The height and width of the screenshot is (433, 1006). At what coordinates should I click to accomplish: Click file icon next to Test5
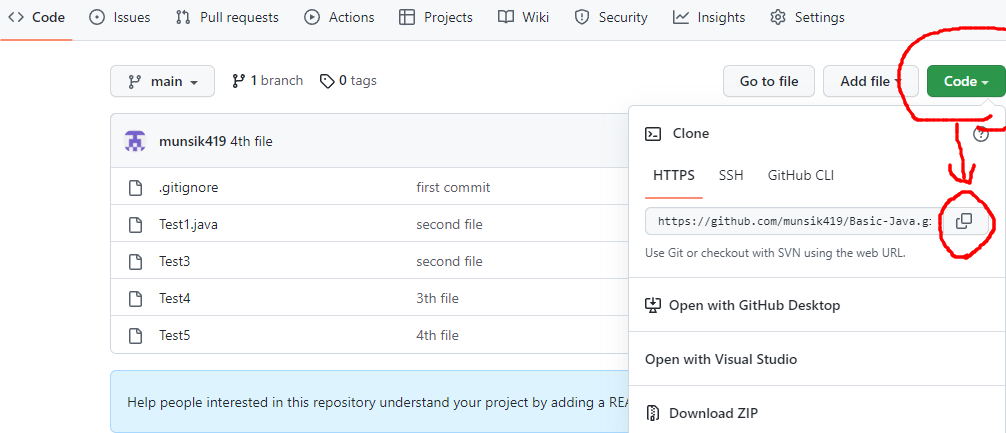(135, 335)
